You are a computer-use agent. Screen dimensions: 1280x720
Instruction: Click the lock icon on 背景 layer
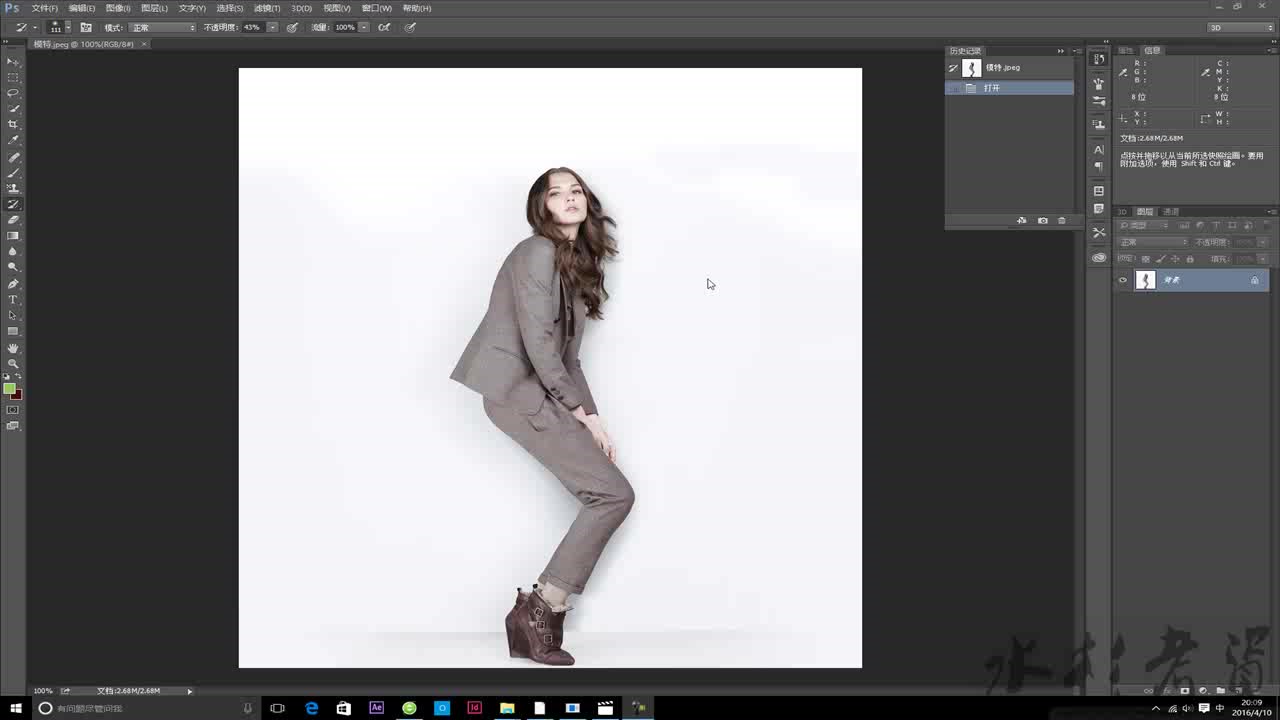(x=1255, y=281)
